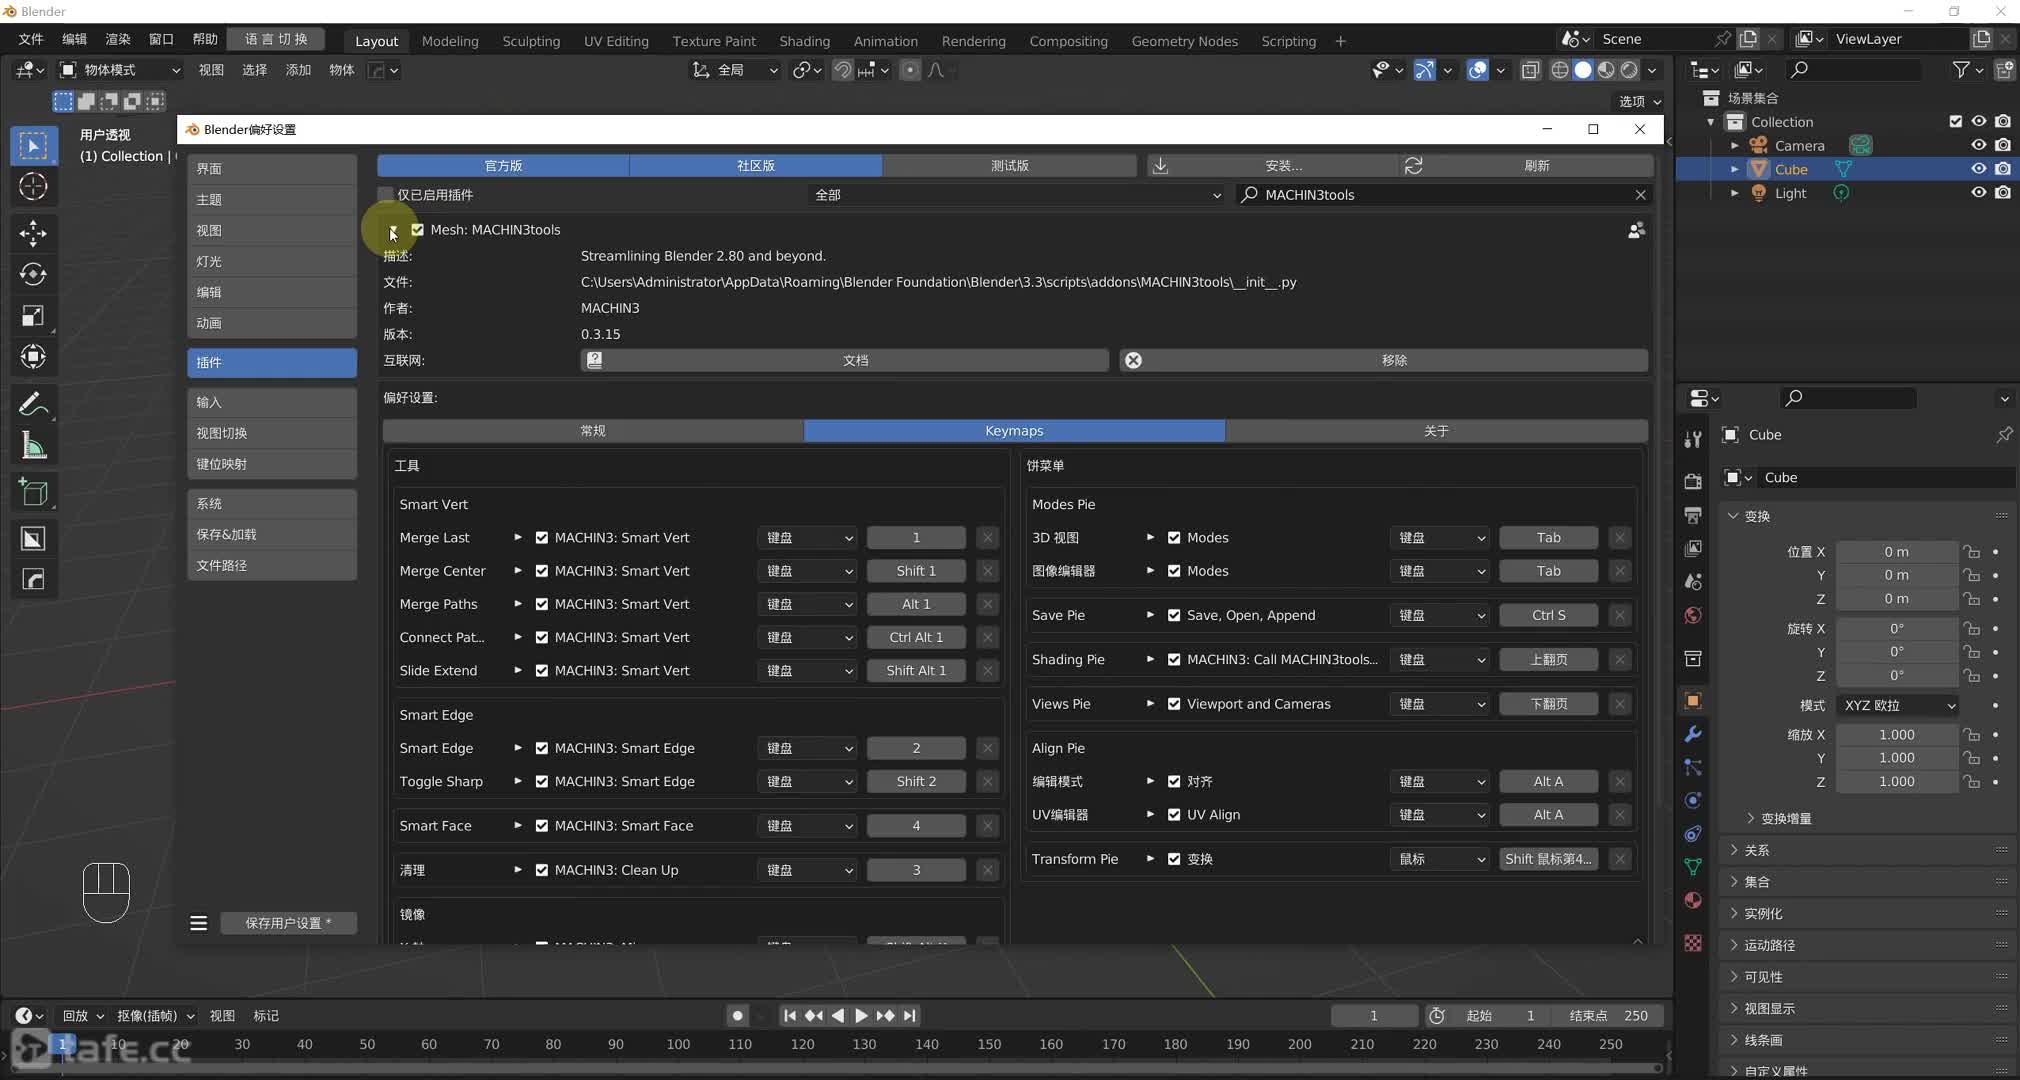2020x1080 pixels.
Task: Select the Keymap preferences section
Action: [271, 464]
